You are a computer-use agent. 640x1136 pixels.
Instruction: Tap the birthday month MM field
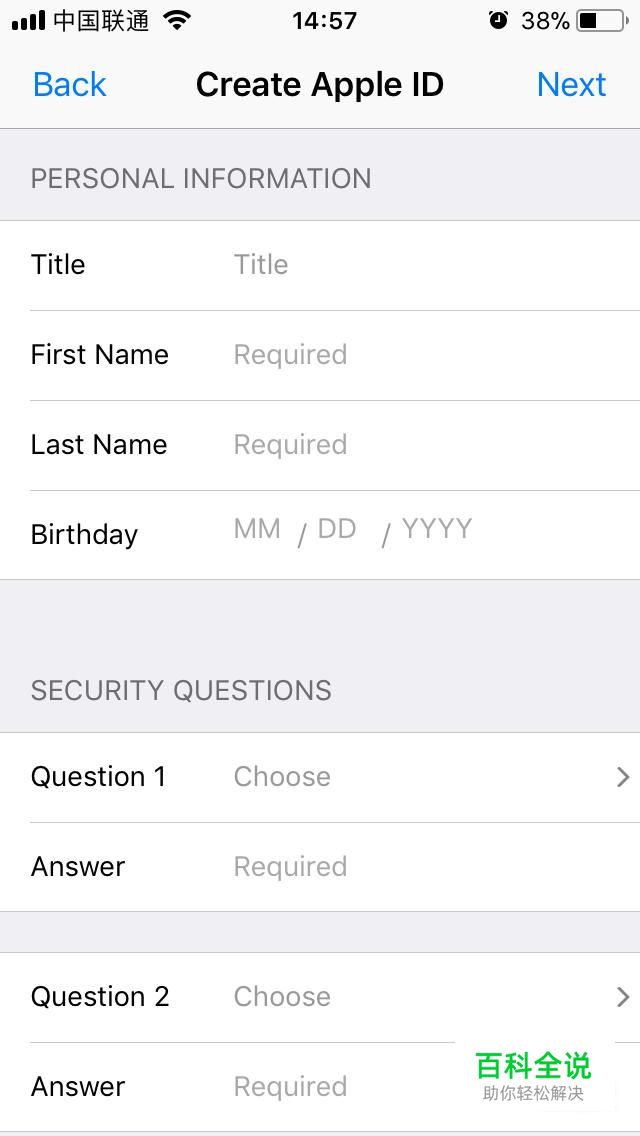click(257, 530)
